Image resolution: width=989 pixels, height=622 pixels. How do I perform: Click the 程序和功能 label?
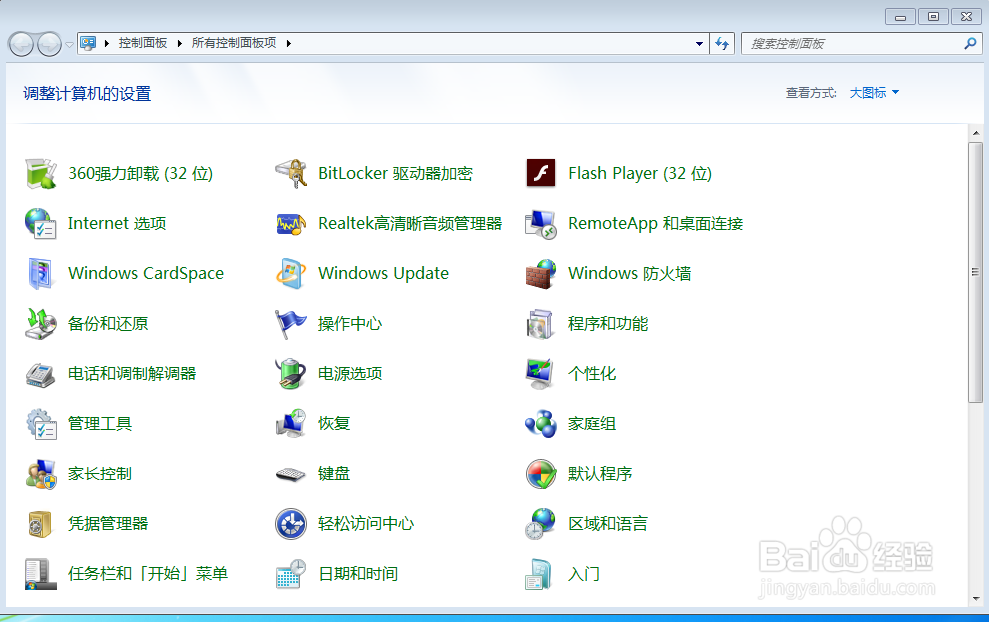(608, 324)
